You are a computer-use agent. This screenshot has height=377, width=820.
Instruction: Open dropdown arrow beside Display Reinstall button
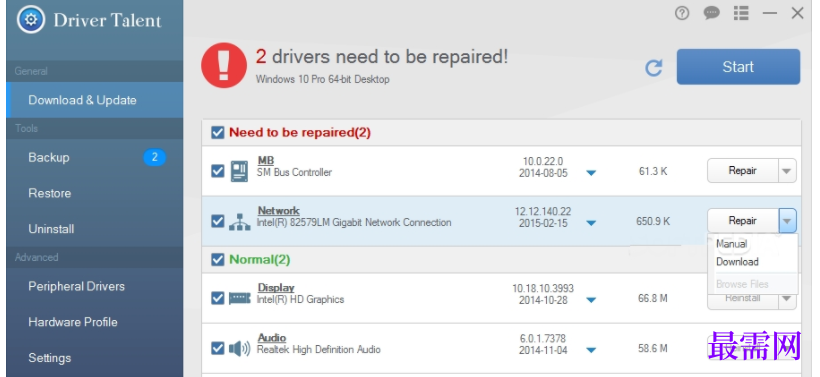click(788, 299)
